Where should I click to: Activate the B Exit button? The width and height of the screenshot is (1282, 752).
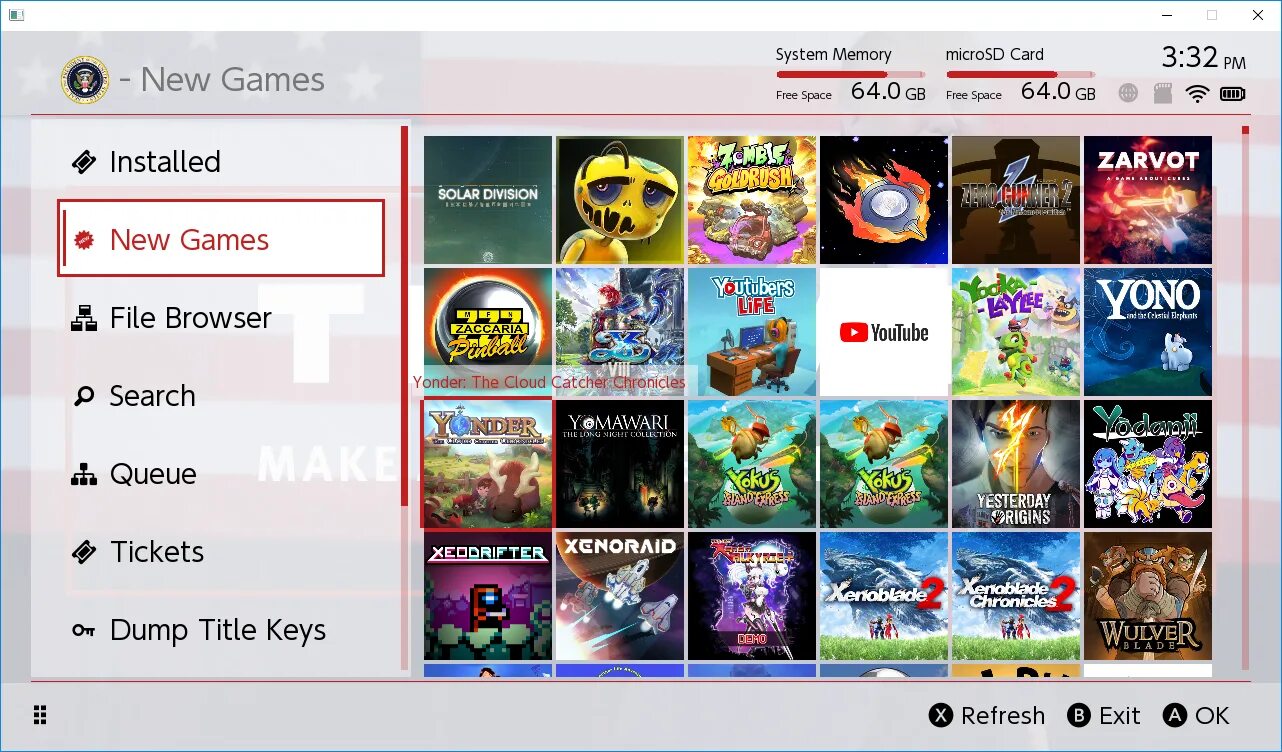1104,716
